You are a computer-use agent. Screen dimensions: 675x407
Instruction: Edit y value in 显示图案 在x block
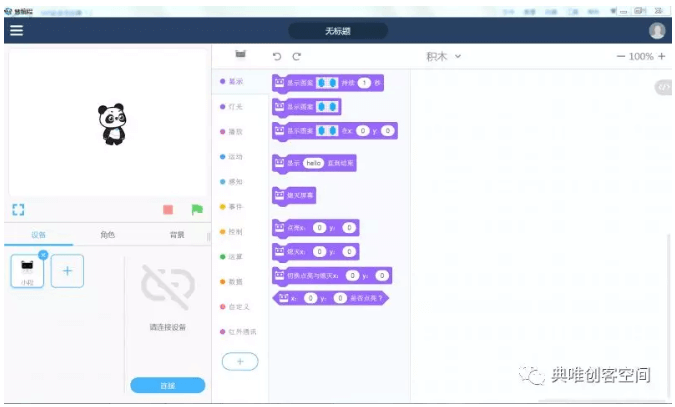pos(387,130)
